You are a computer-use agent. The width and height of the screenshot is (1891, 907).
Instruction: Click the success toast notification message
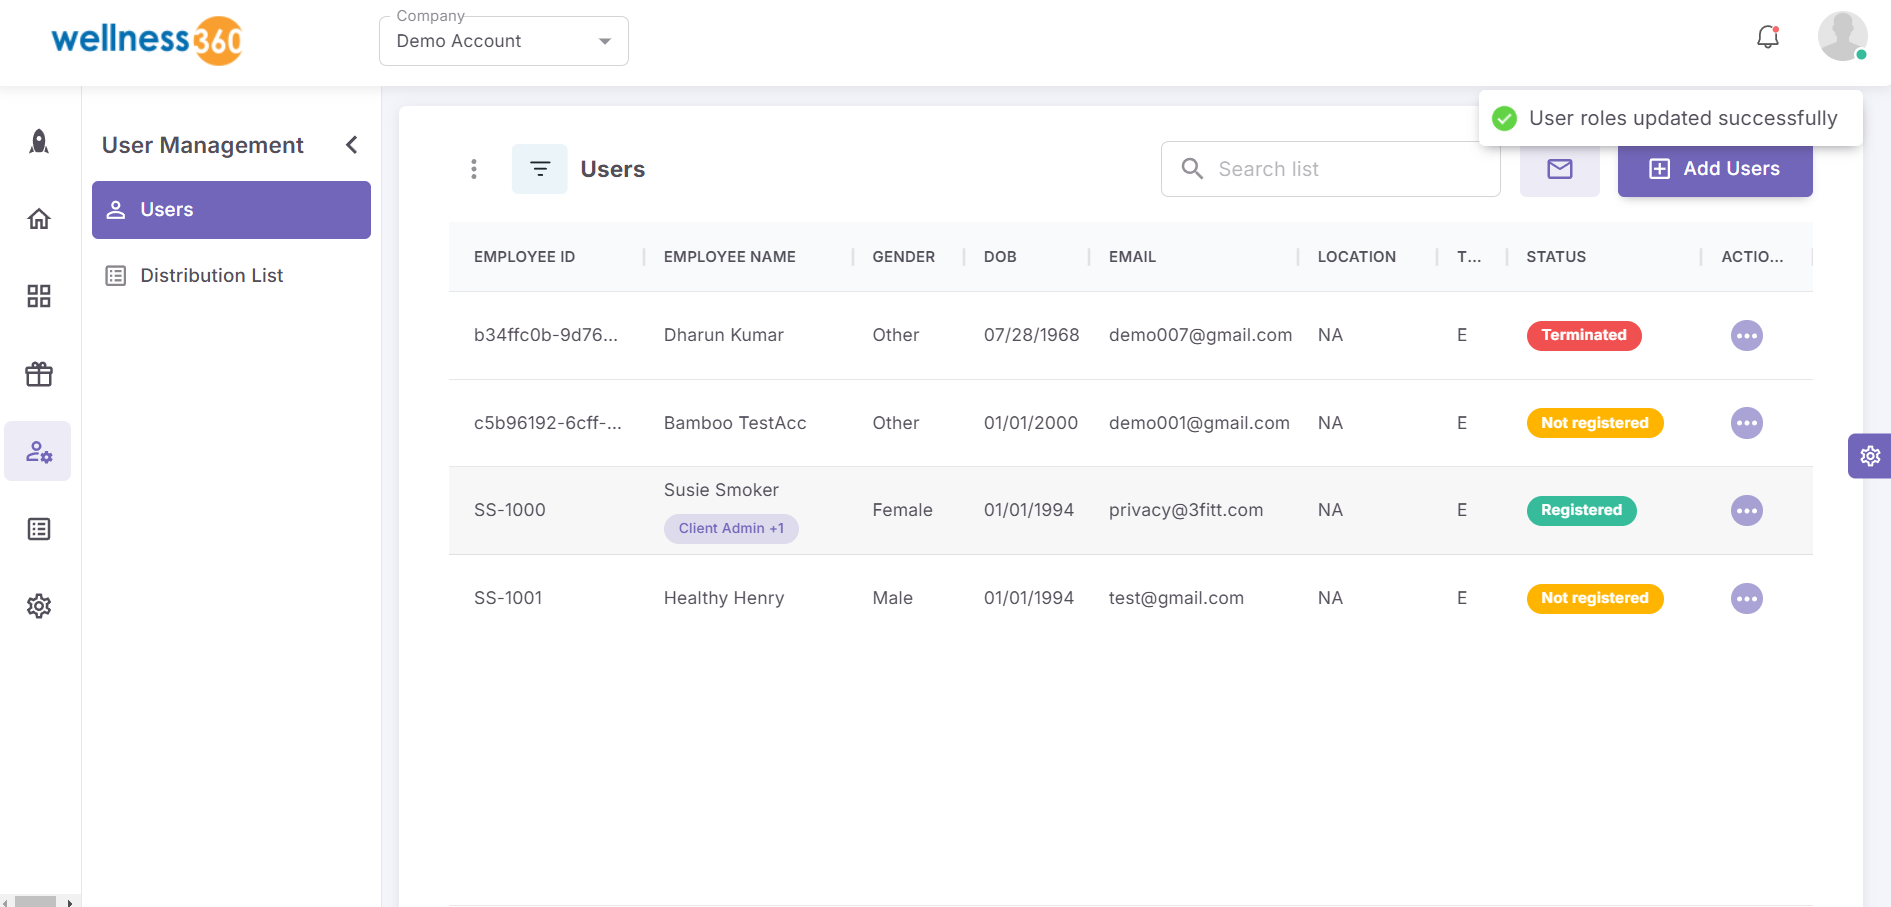coord(1671,118)
